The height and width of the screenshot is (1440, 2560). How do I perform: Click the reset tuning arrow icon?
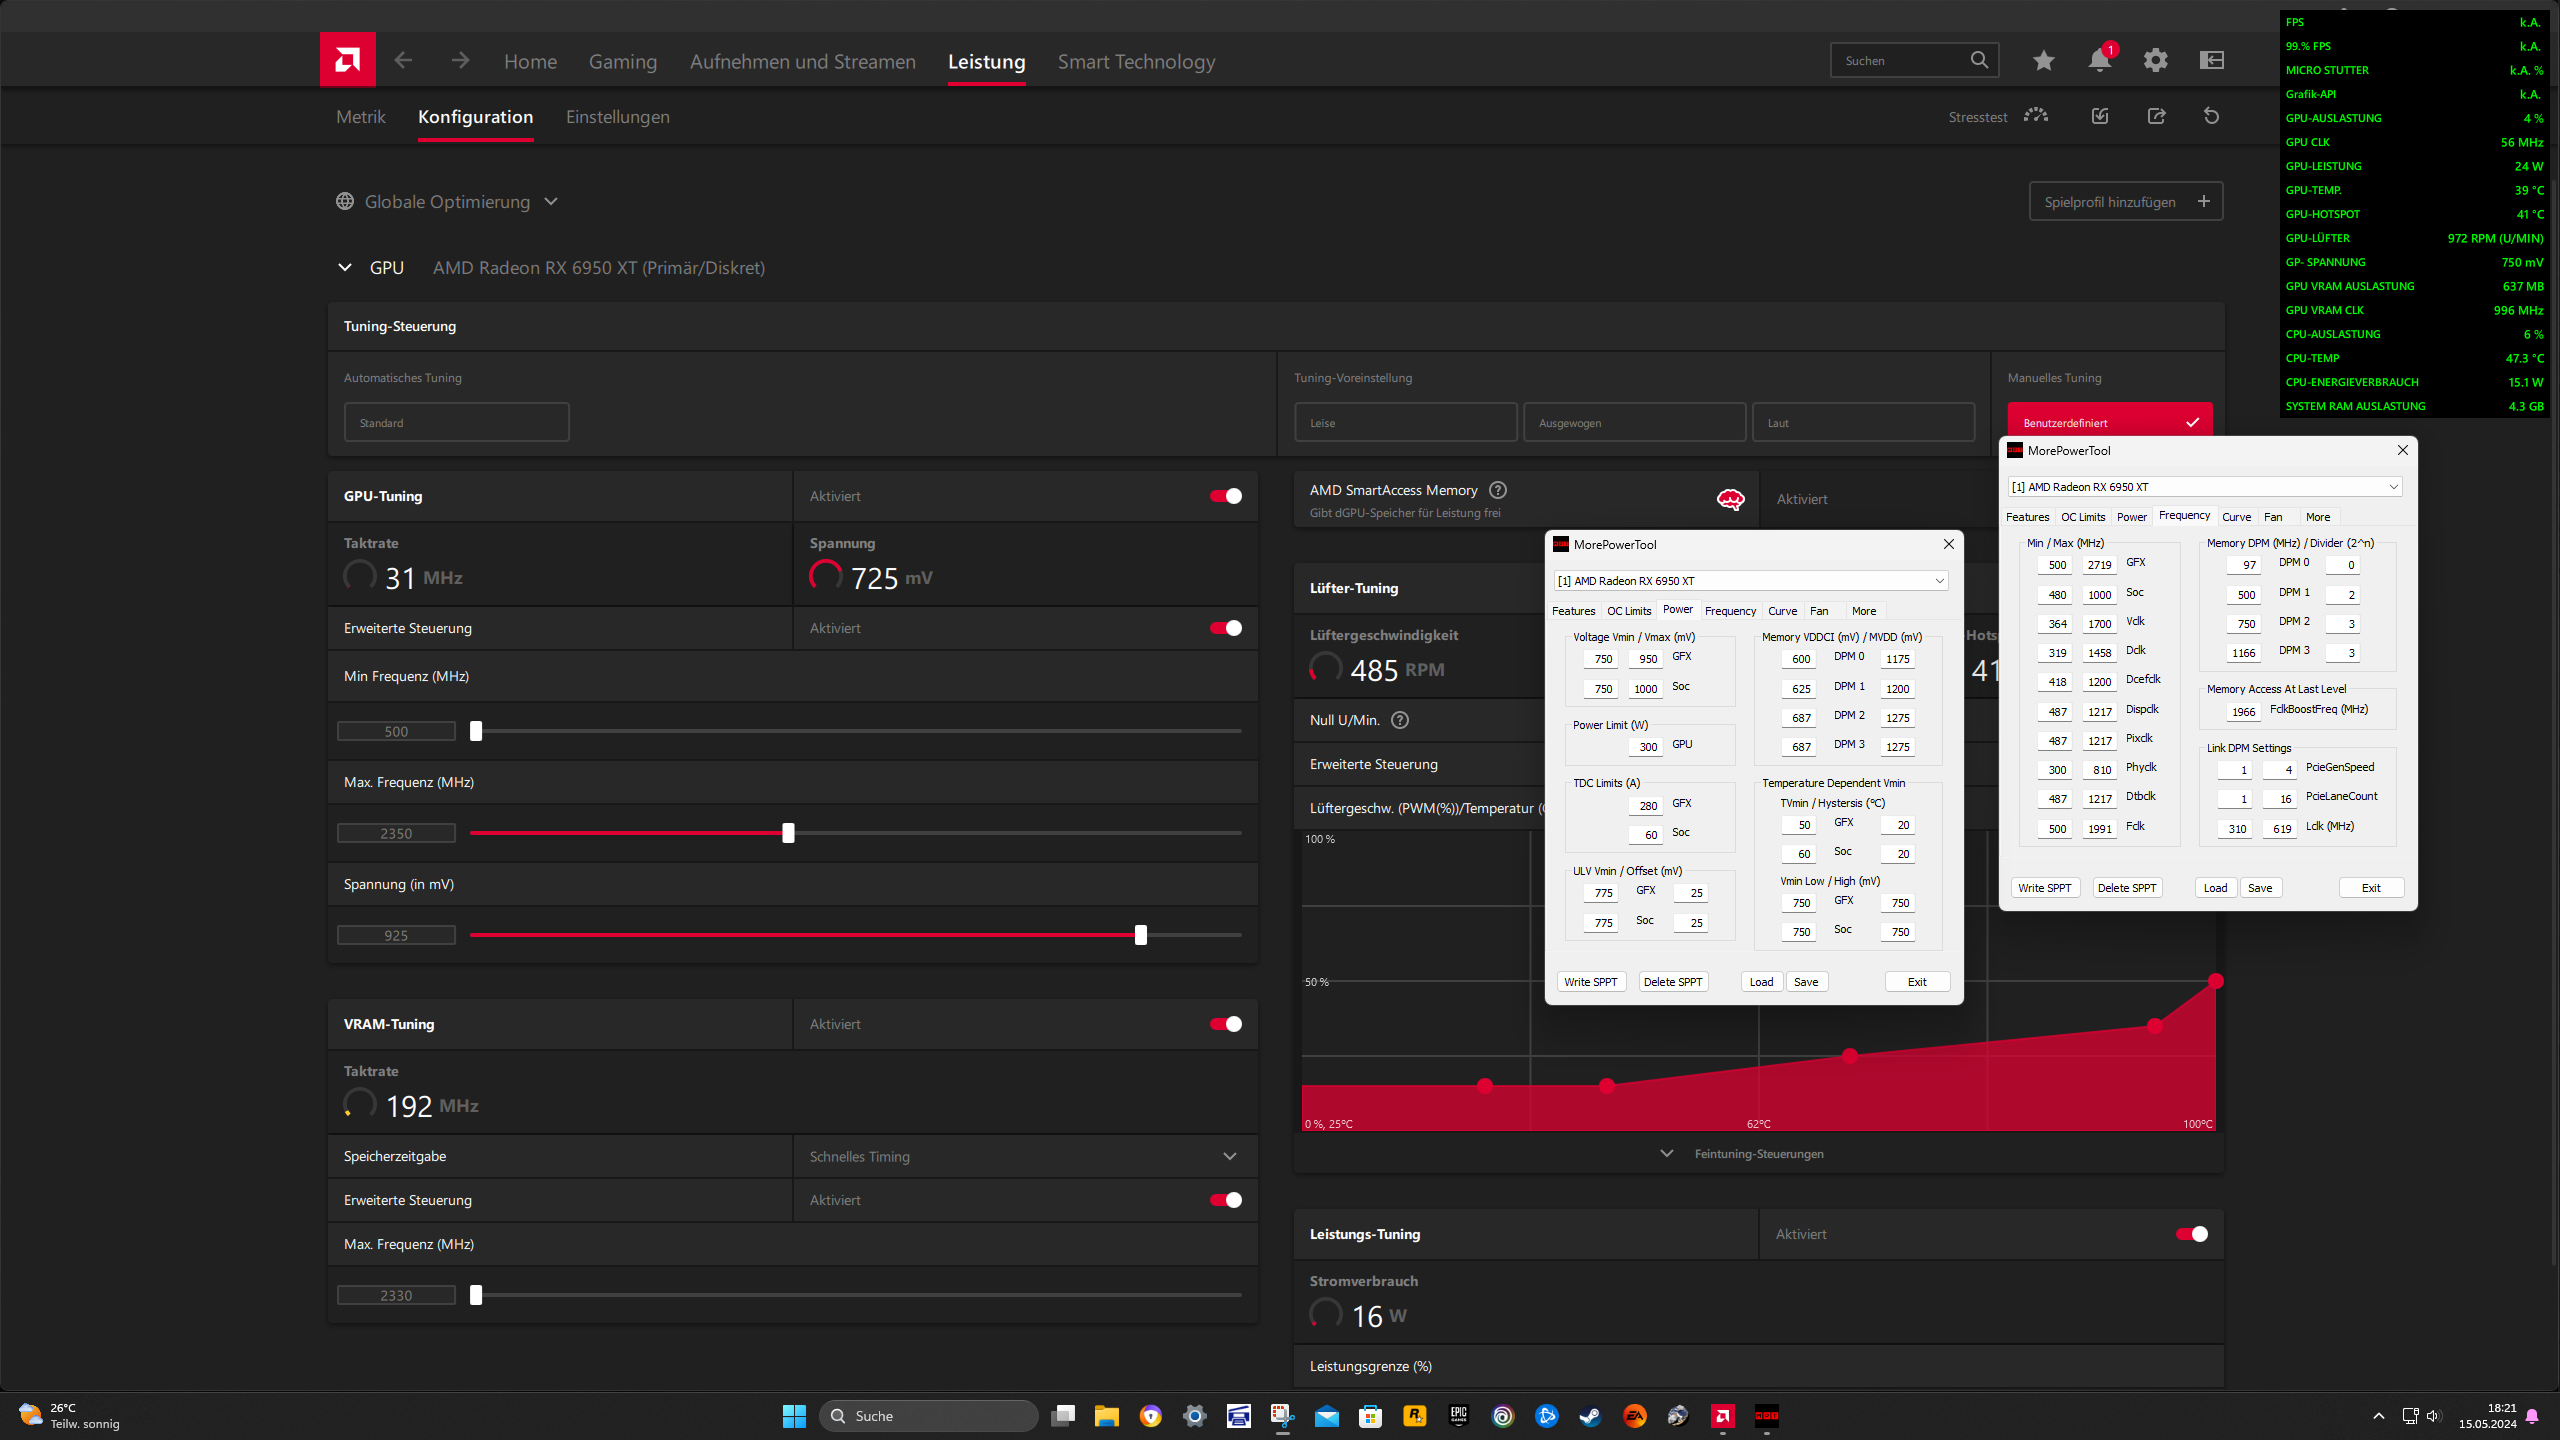point(2211,117)
